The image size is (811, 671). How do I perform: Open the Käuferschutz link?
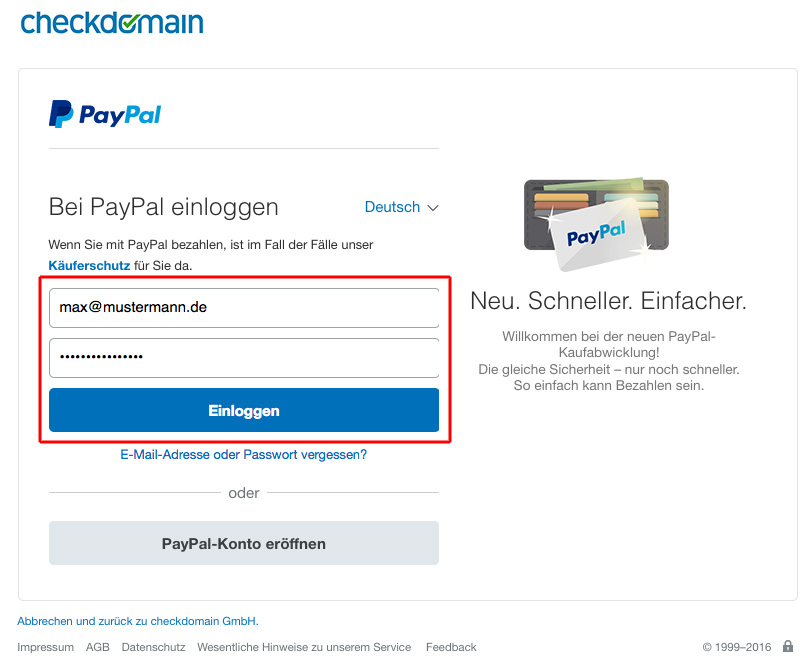(89, 266)
